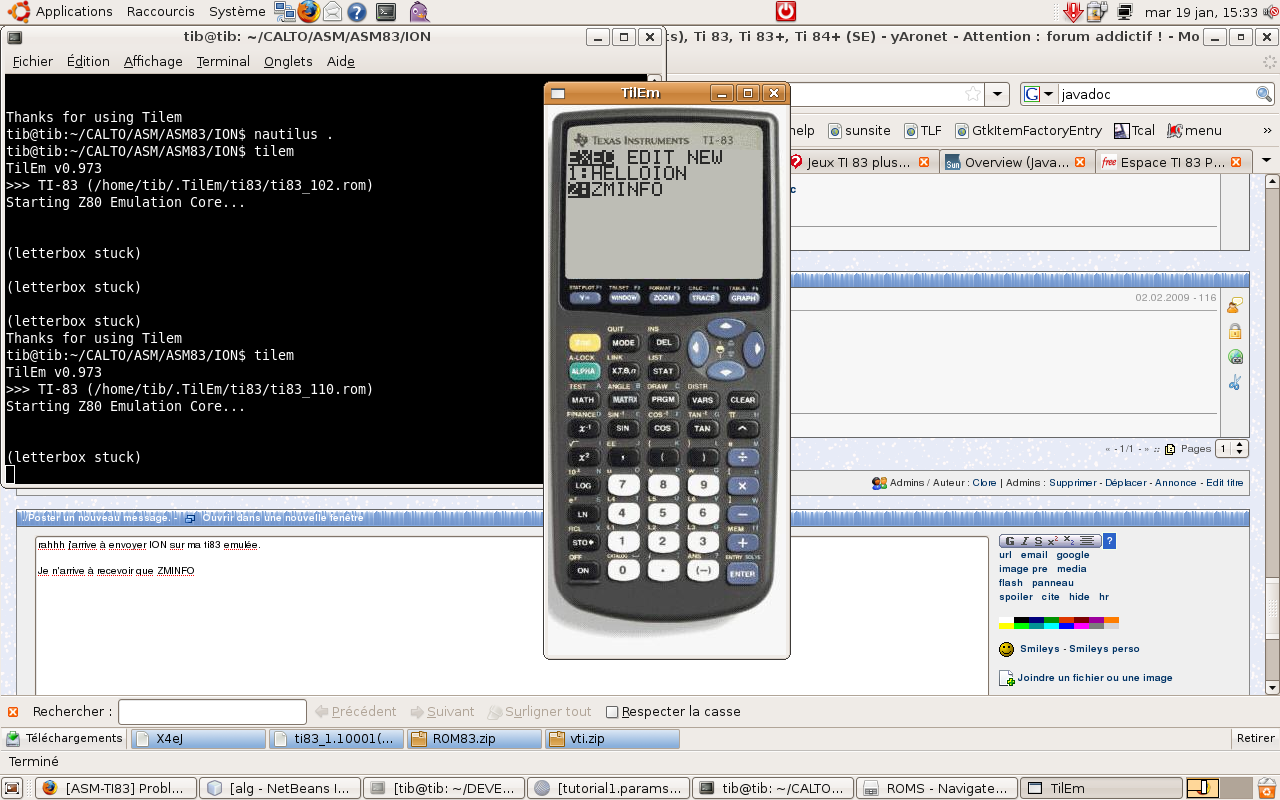Screen dimensions: 1280x800
Task: Open the list-all-tabs dropdown arrow
Action: [x=1266, y=160]
